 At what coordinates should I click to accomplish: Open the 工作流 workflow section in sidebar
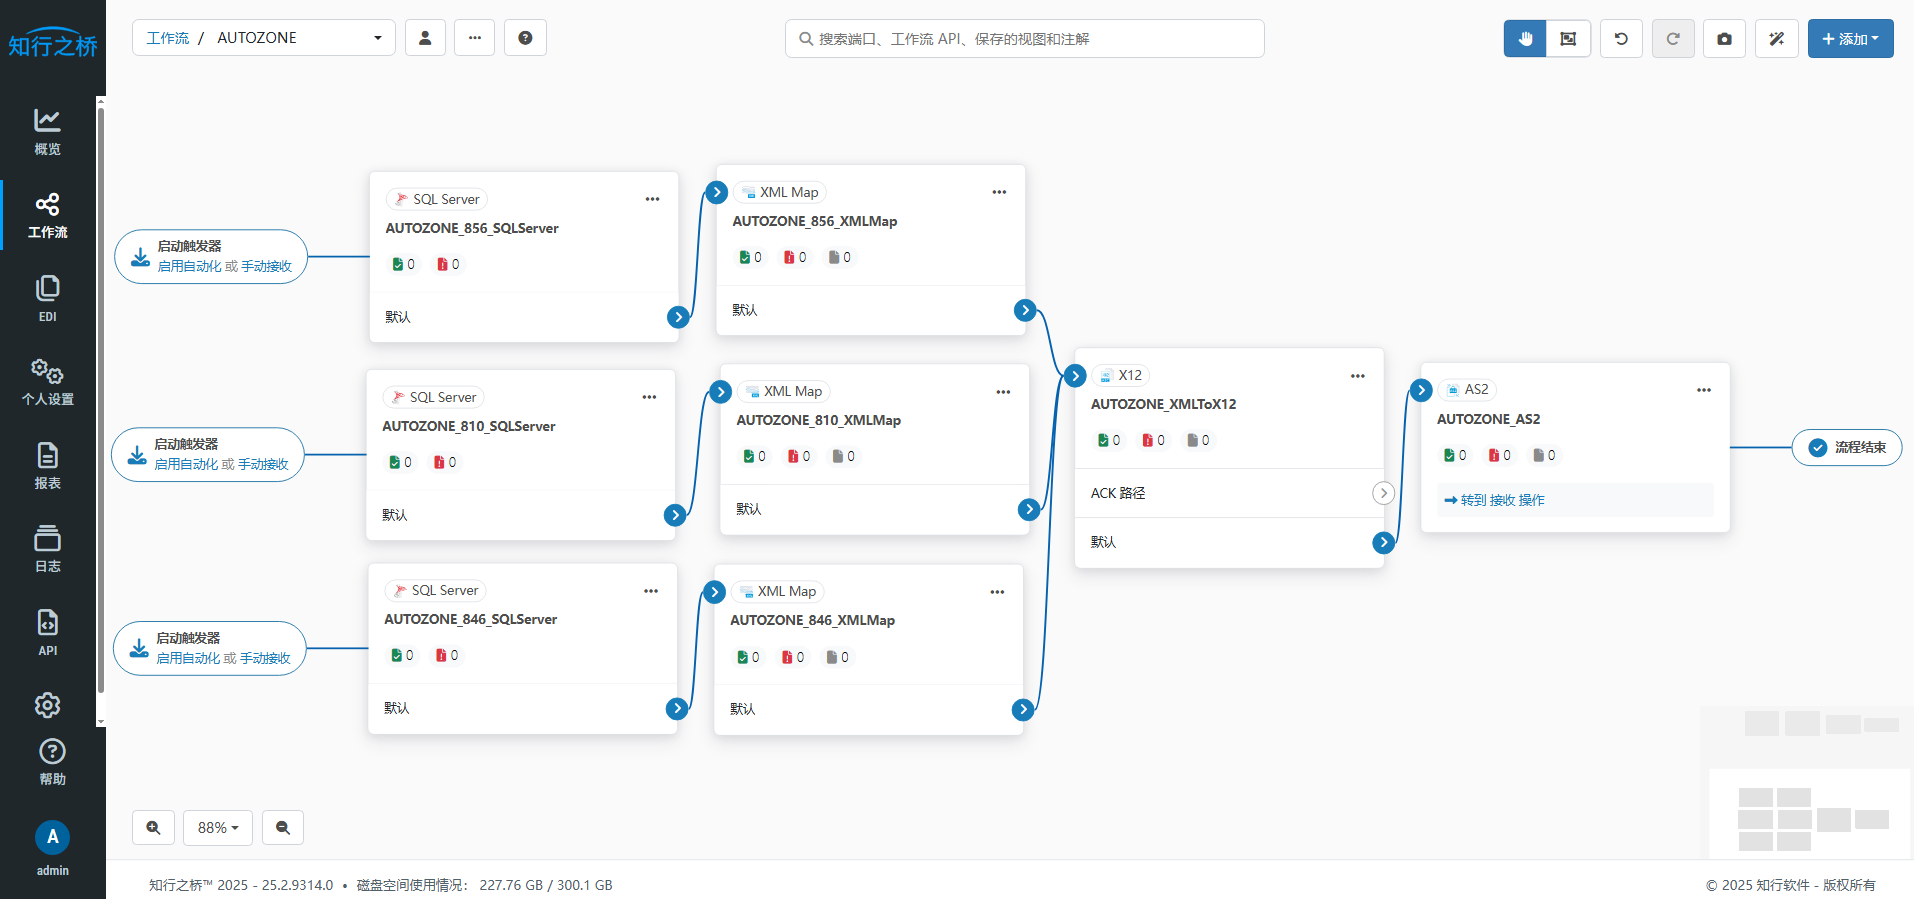(x=47, y=215)
